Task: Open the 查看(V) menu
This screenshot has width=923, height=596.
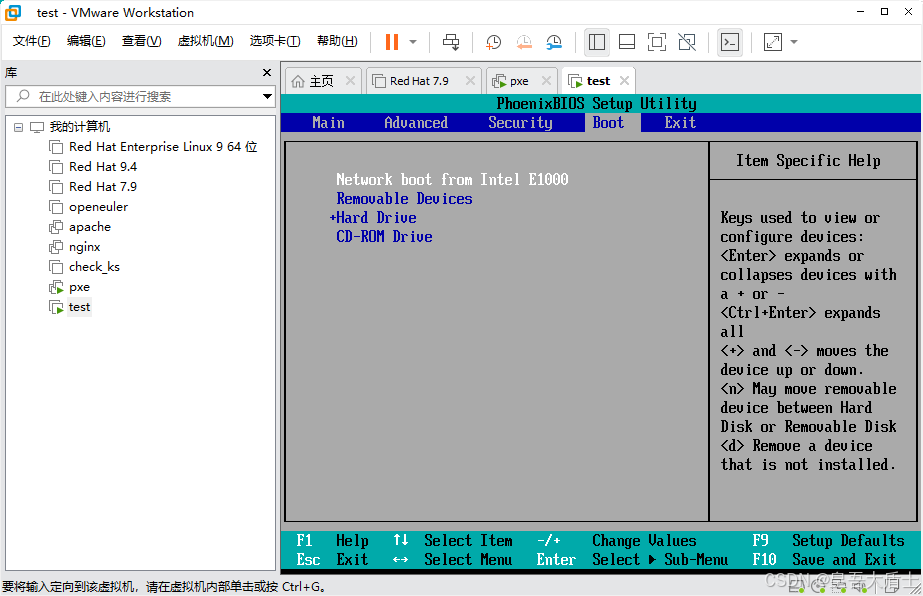Action: pos(141,41)
